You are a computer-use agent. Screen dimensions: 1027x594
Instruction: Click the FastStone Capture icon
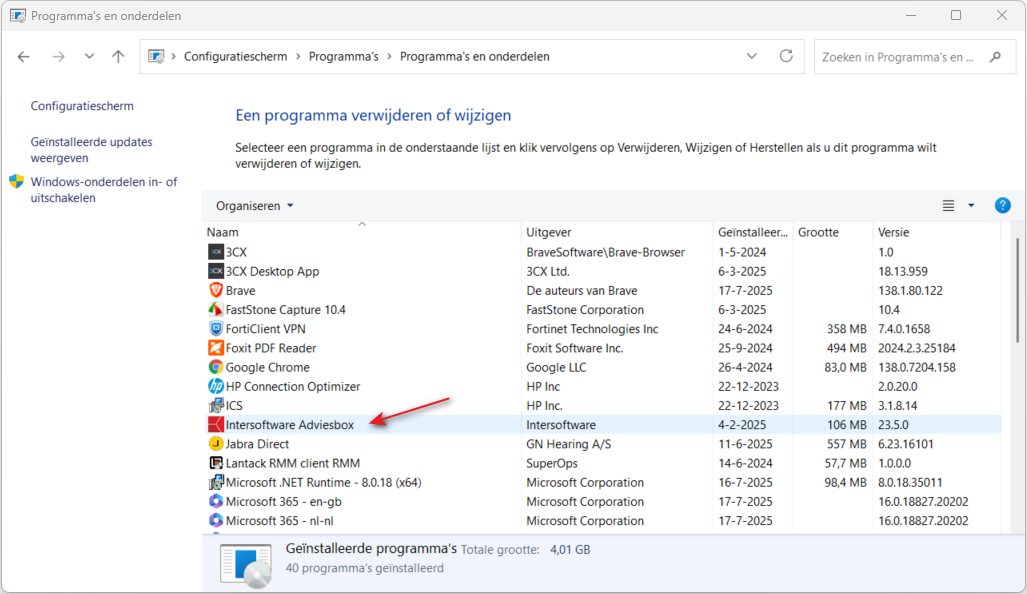point(215,309)
